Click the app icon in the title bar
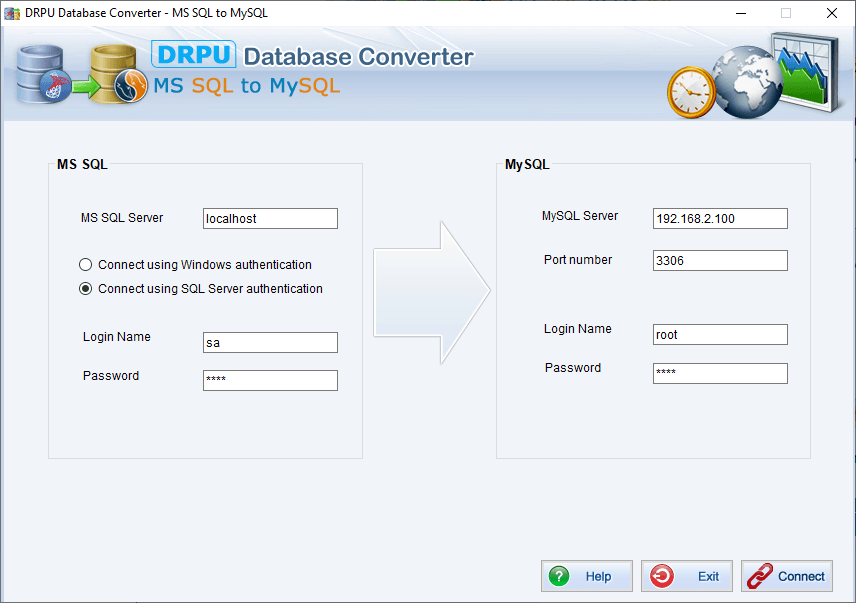The width and height of the screenshot is (856, 603). pos(12,13)
